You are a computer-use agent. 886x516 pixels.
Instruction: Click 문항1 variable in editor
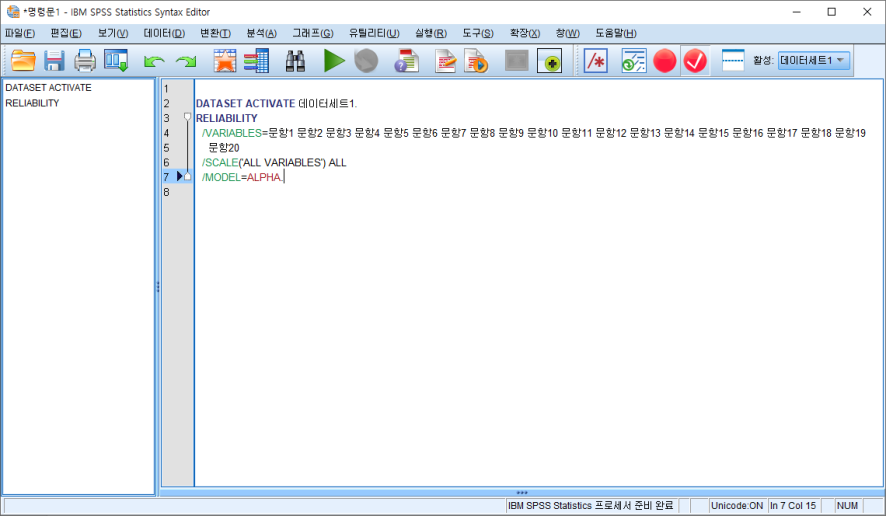click(281, 133)
